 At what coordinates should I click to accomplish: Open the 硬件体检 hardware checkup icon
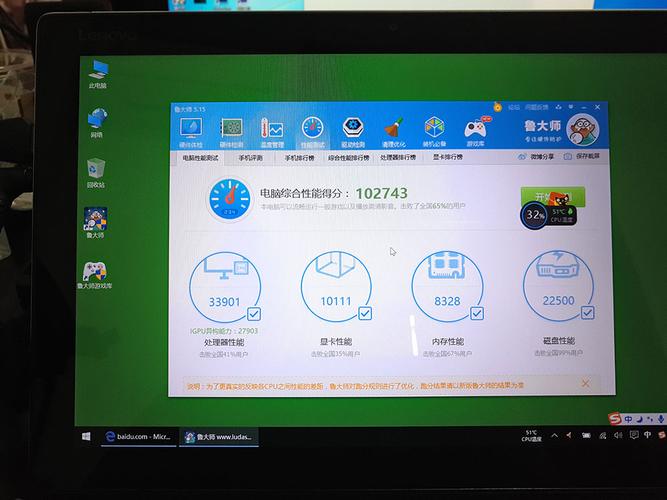point(191,132)
